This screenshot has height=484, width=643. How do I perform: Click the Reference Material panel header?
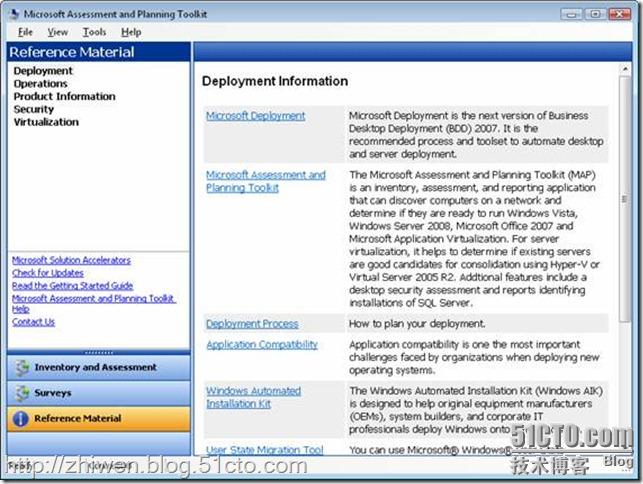(x=98, y=52)
